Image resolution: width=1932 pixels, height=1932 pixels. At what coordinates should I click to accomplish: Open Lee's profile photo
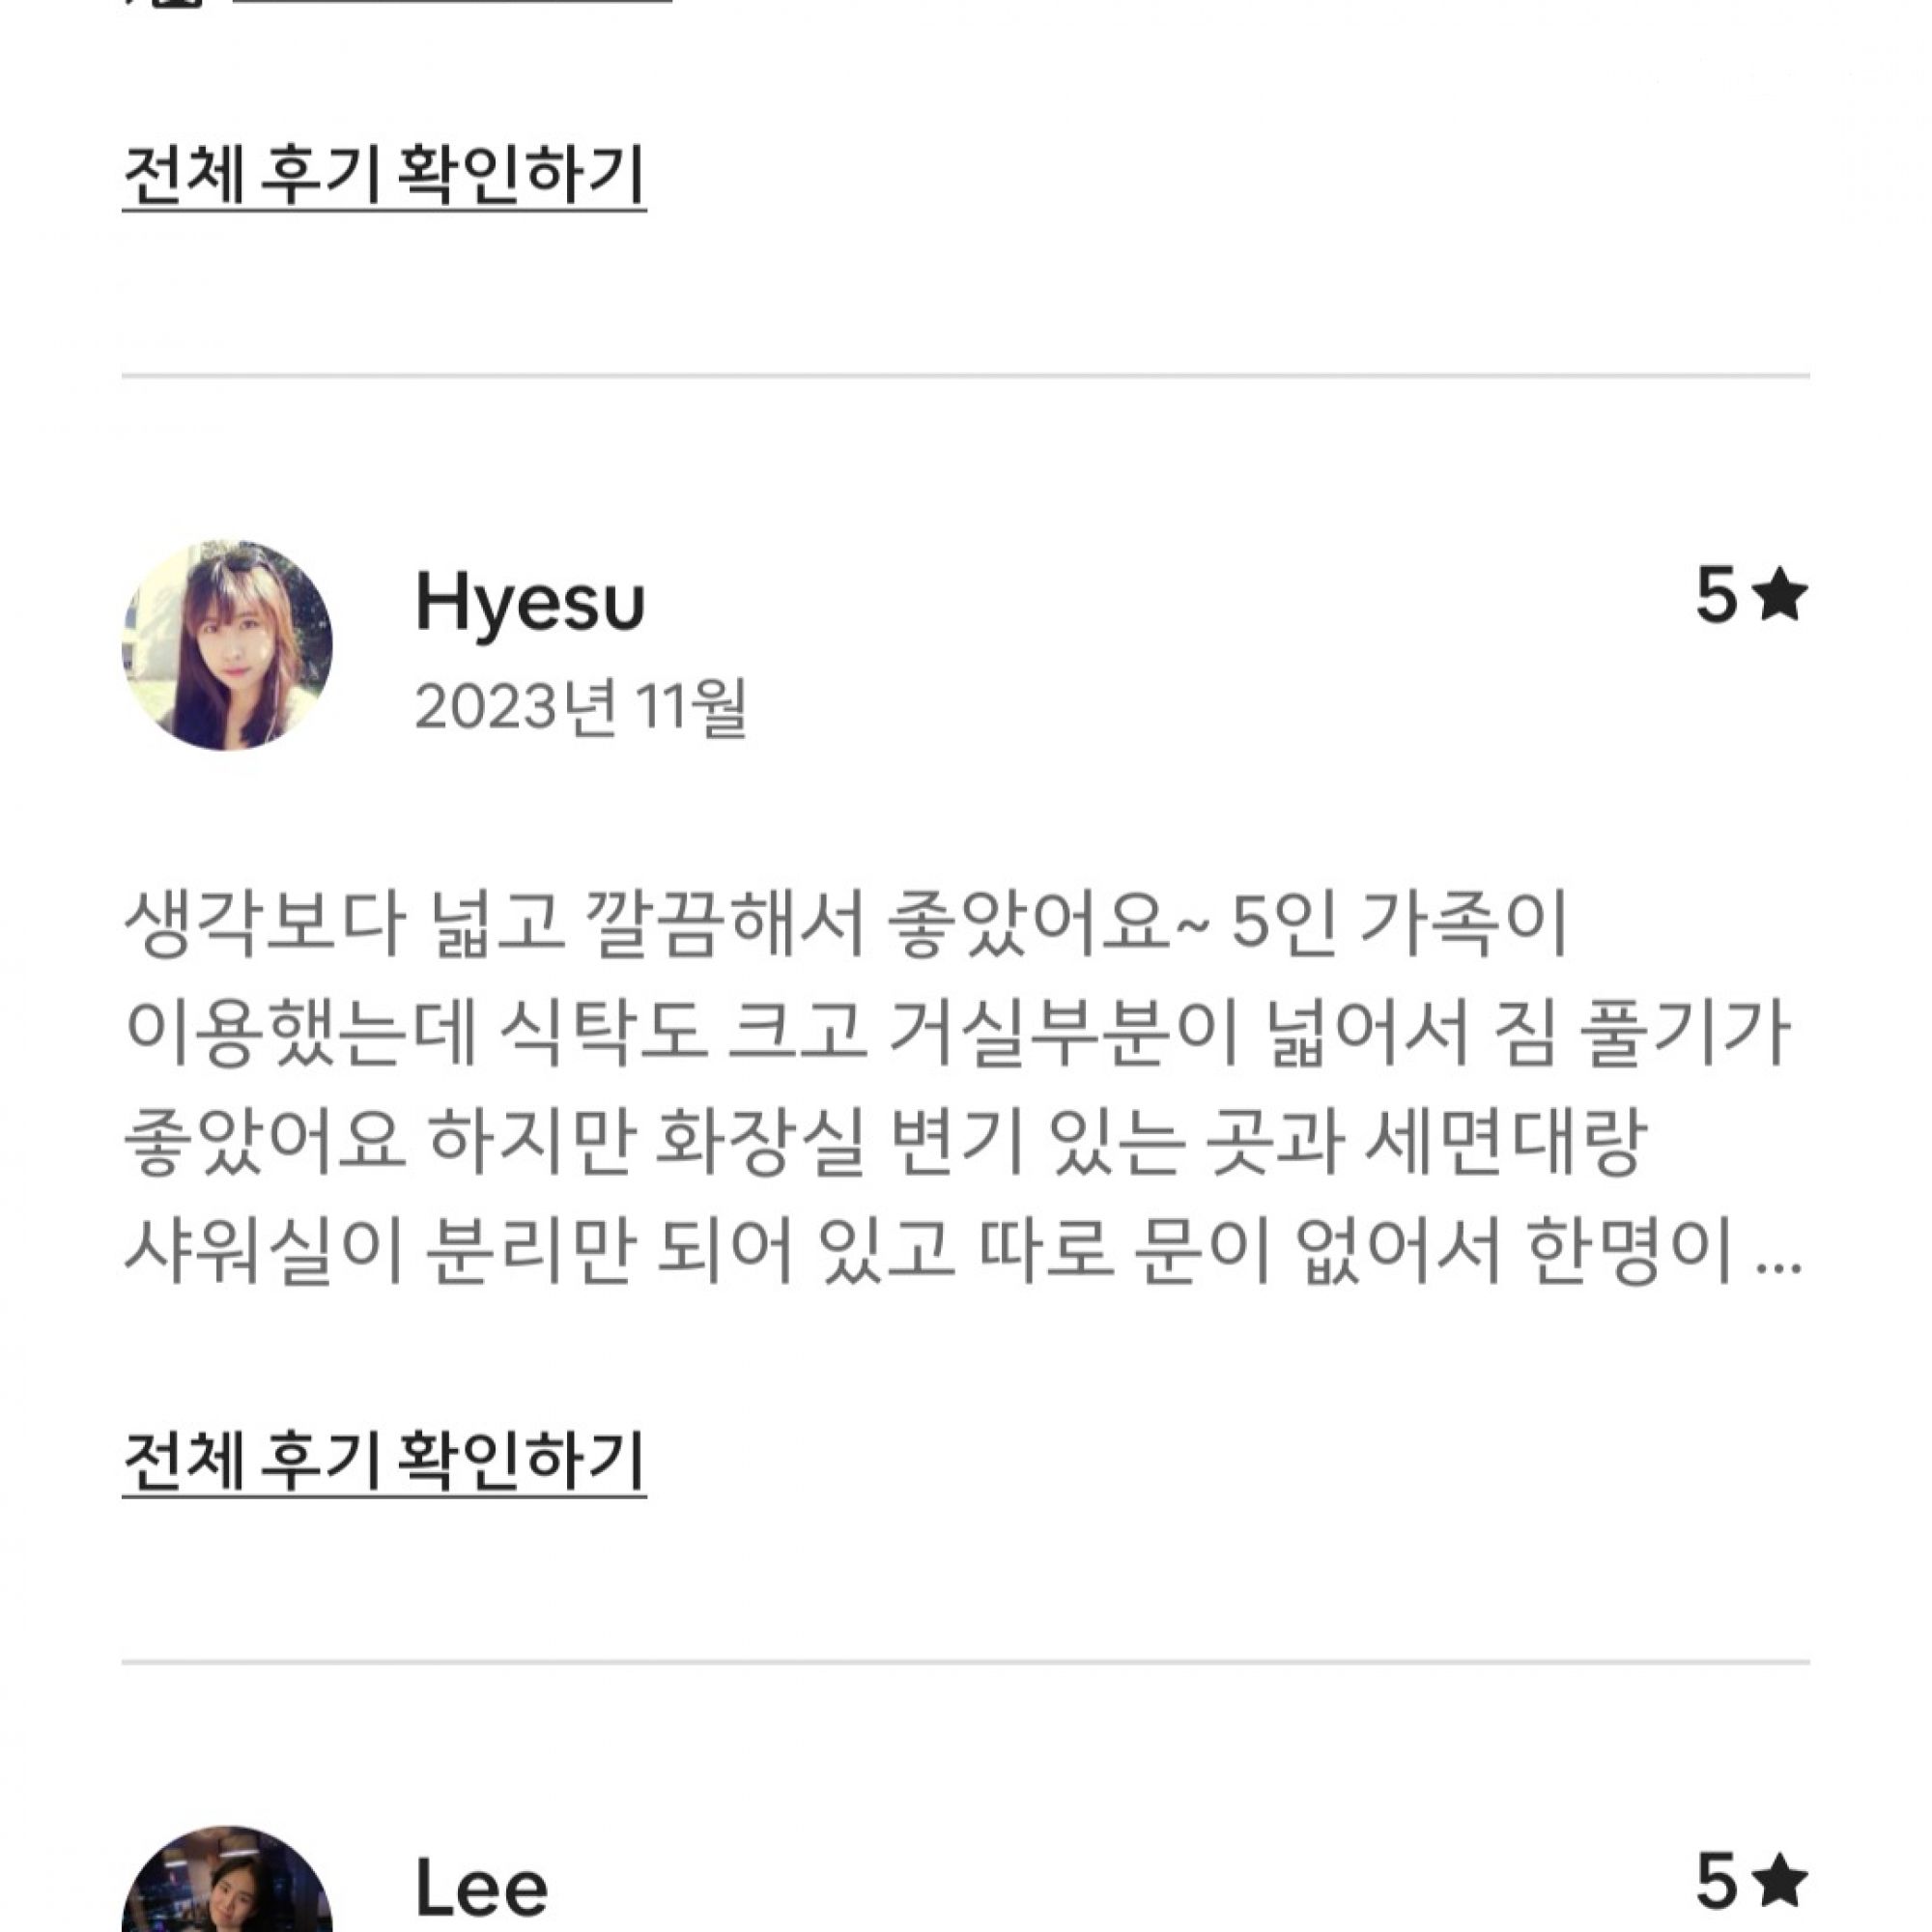227,1885
